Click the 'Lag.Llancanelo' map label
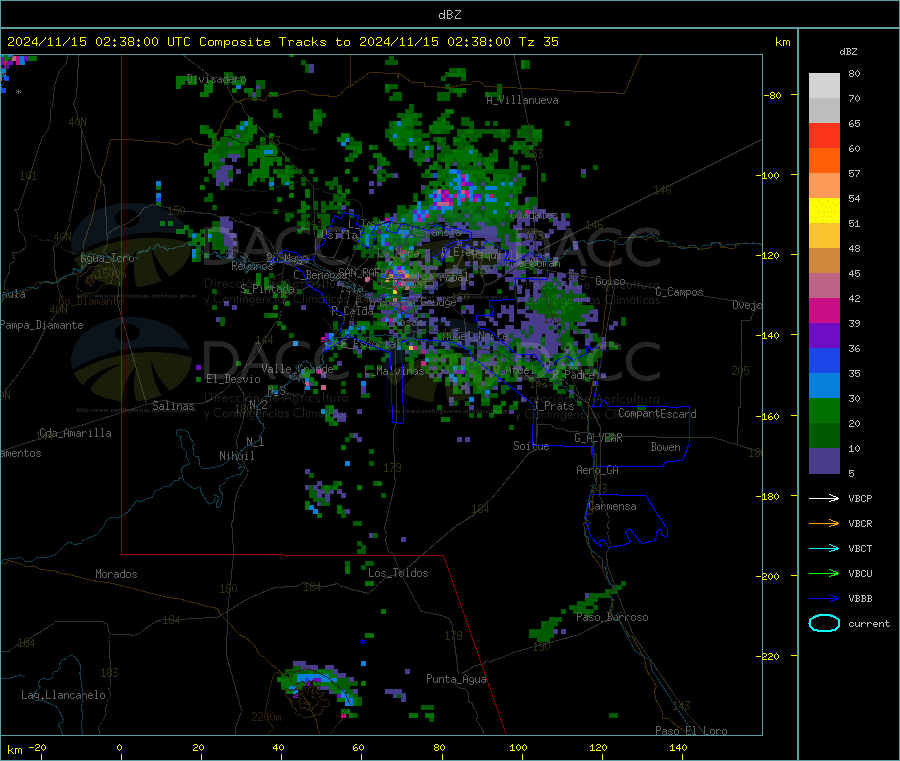The height and width of the screenshot is (761, 900). click(63, 695)
